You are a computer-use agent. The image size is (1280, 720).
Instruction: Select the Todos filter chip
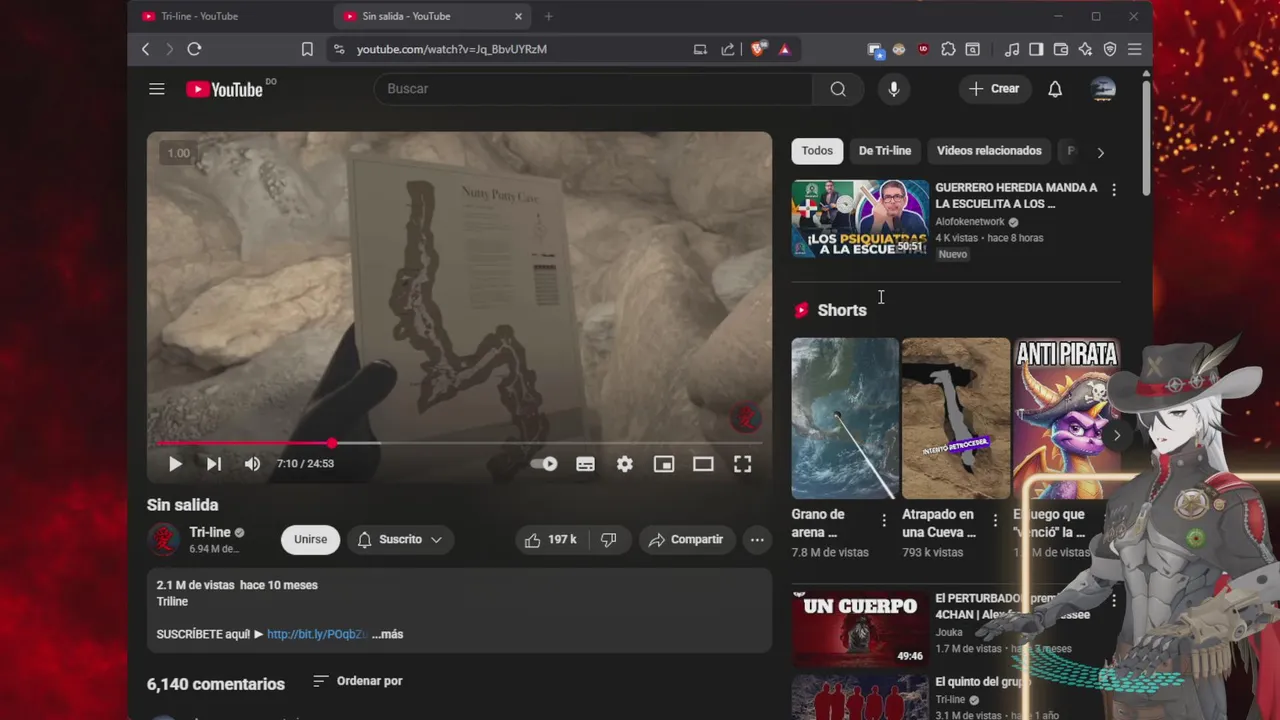pyautogui.click(x=817, y=151)
